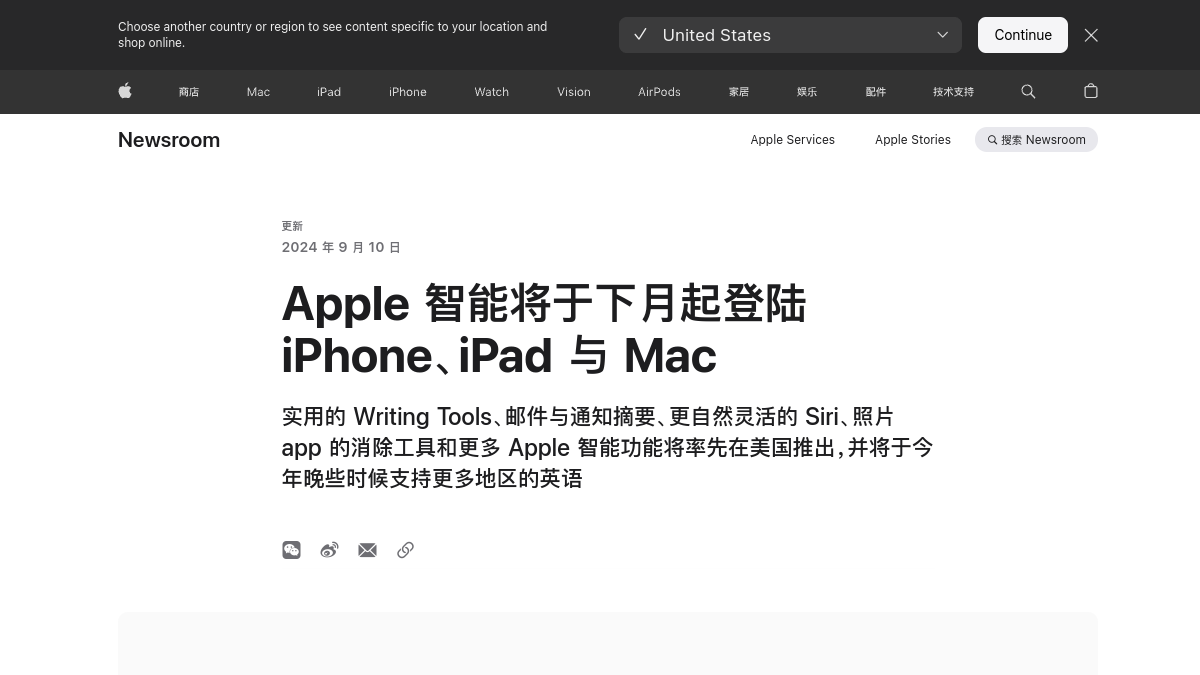The height and width of the screenshot is (675, 1200).
Task: Open the United States country dropdown
Action: [x=790, y=35]
